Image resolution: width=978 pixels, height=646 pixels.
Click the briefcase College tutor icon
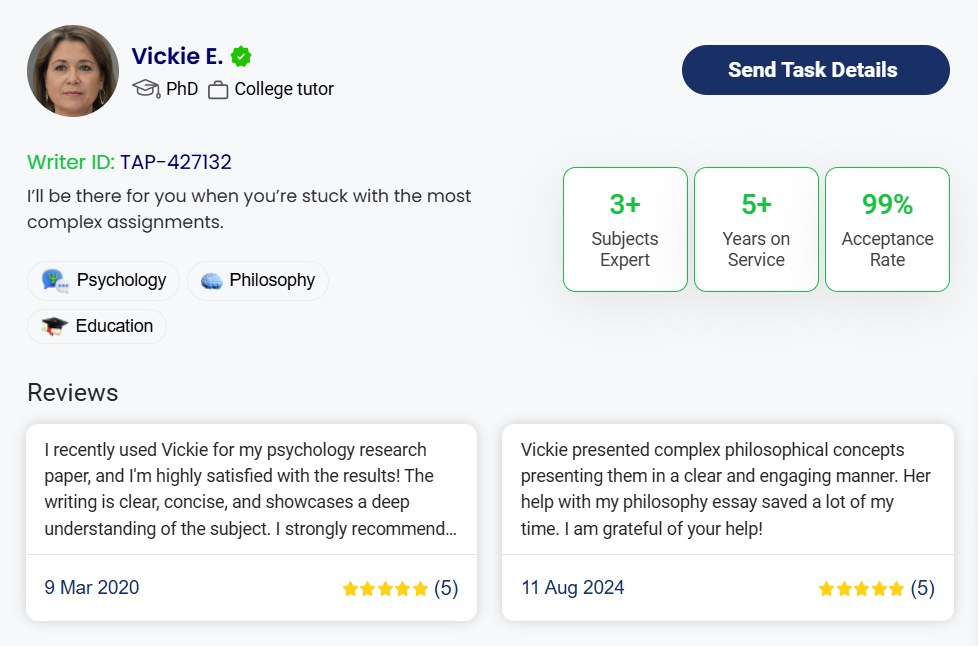click(218, 90)
